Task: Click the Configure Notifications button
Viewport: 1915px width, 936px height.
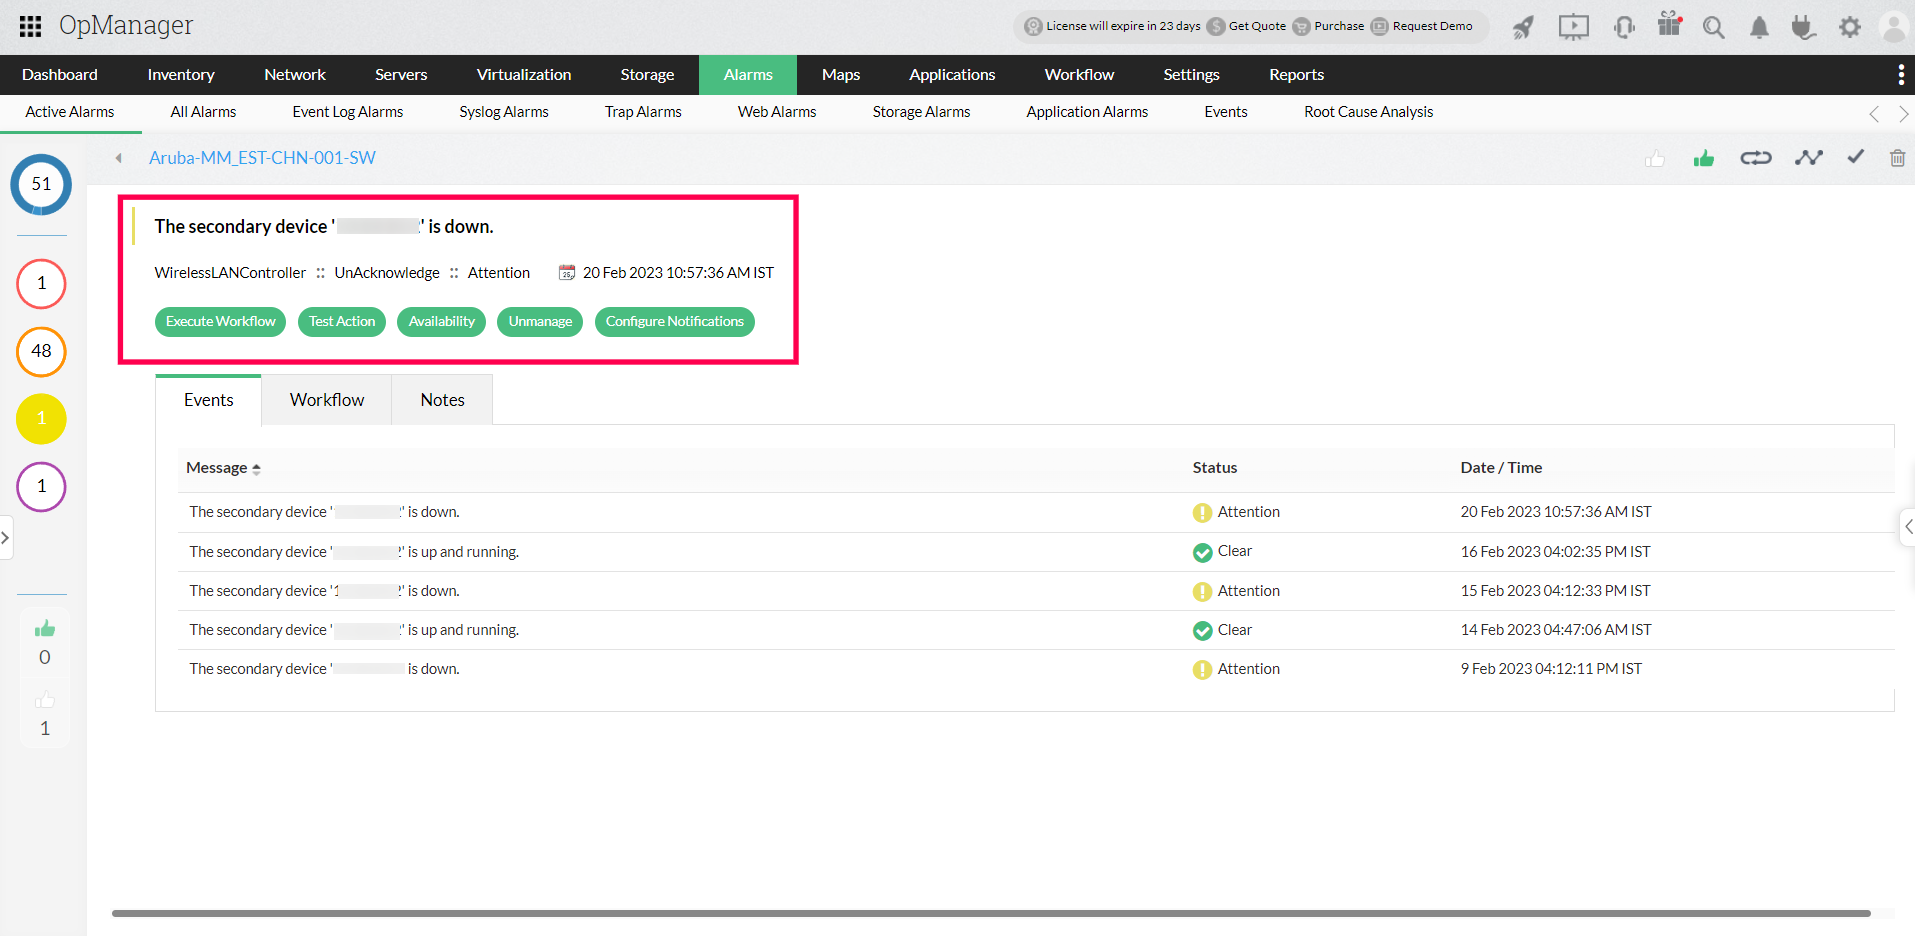Action: (x=674, y=321)
